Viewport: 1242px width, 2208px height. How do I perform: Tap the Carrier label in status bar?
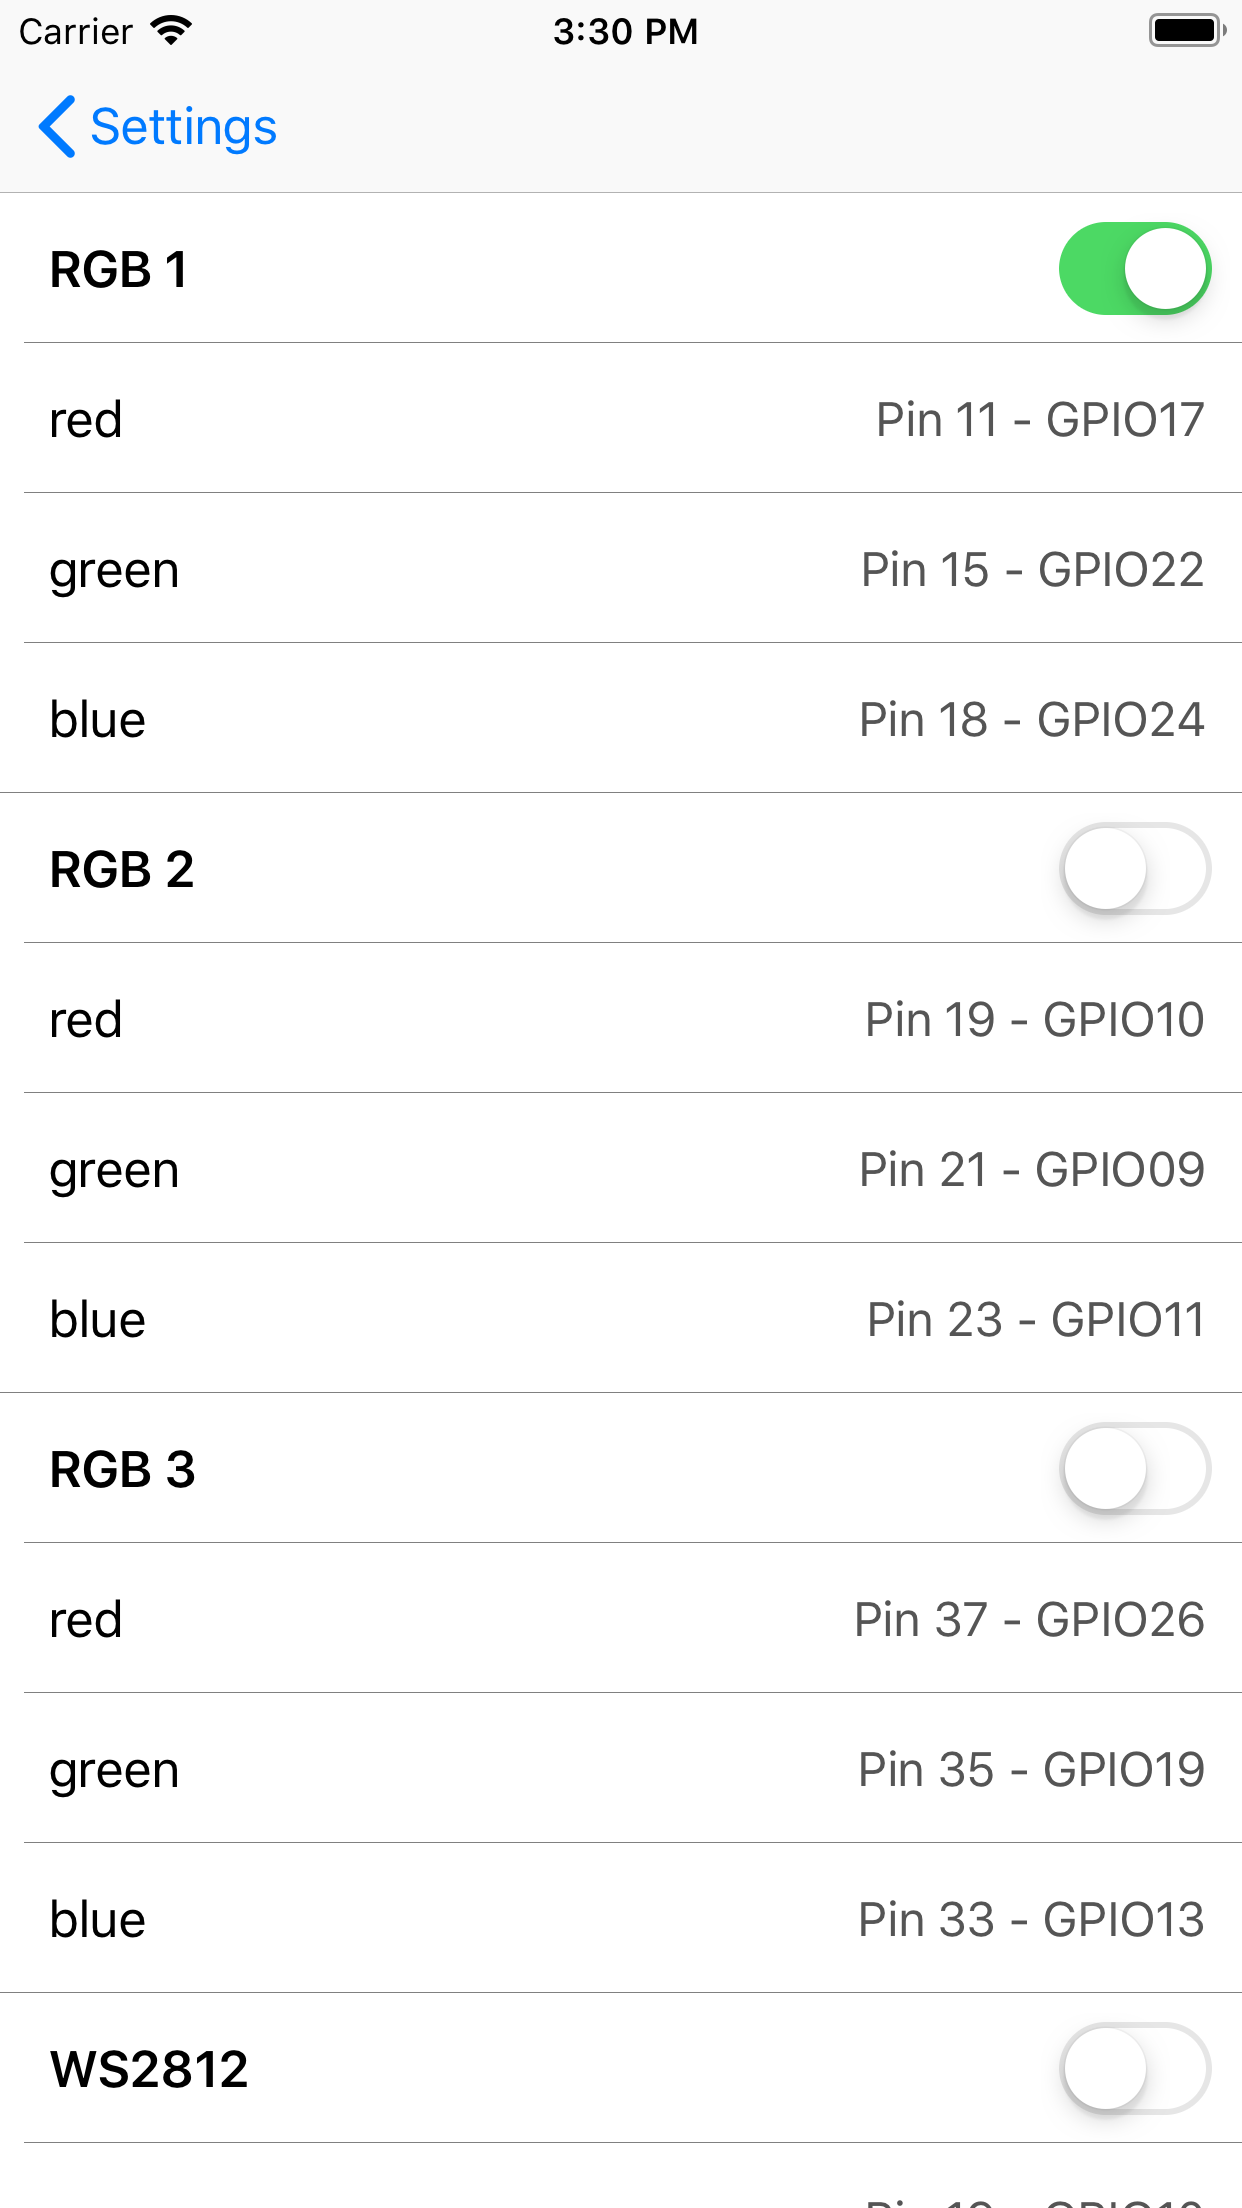76,31
